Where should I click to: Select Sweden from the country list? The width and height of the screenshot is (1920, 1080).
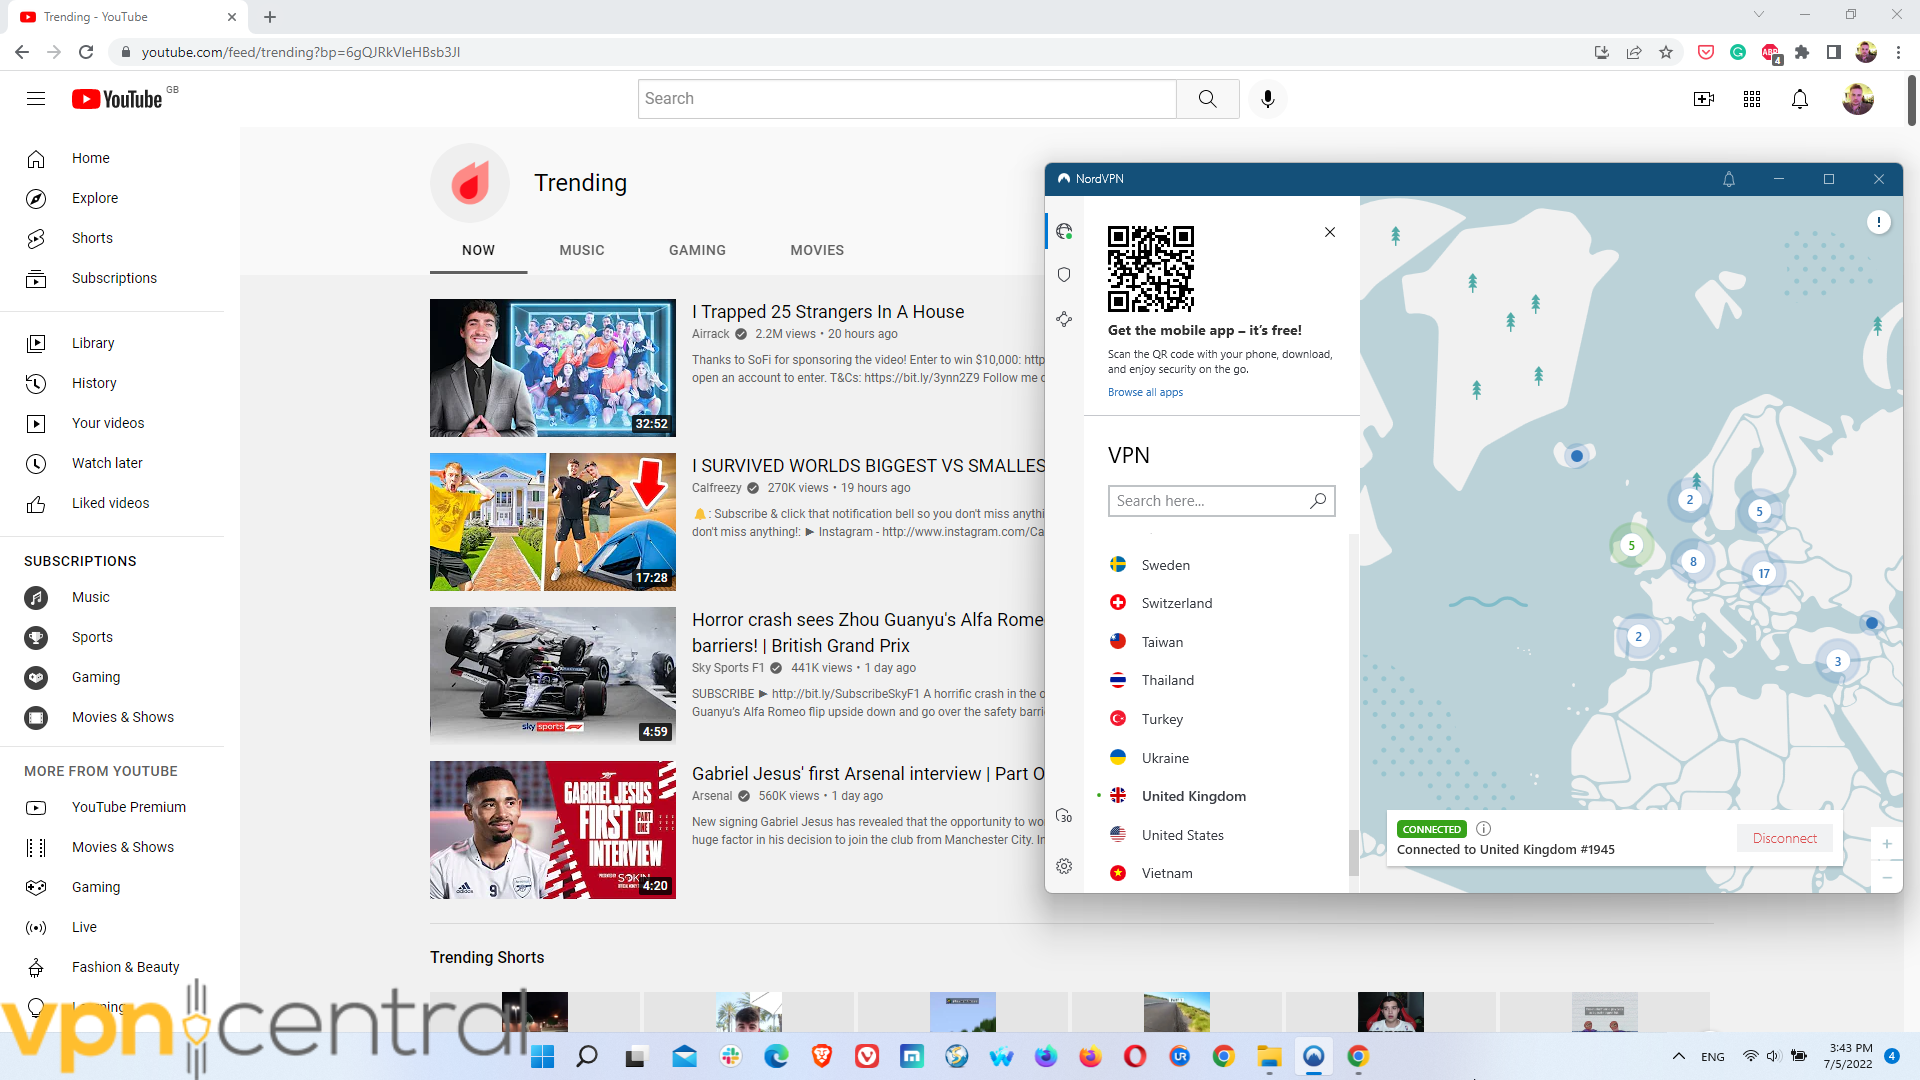coord(1164,565)
